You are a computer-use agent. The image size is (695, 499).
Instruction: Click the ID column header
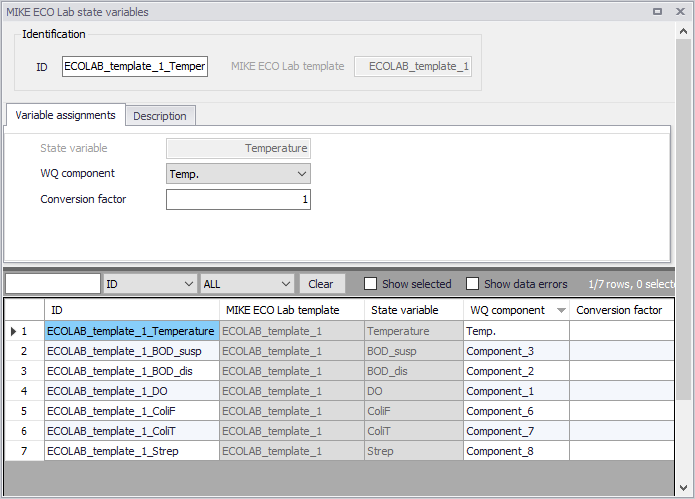click(132, 310)
